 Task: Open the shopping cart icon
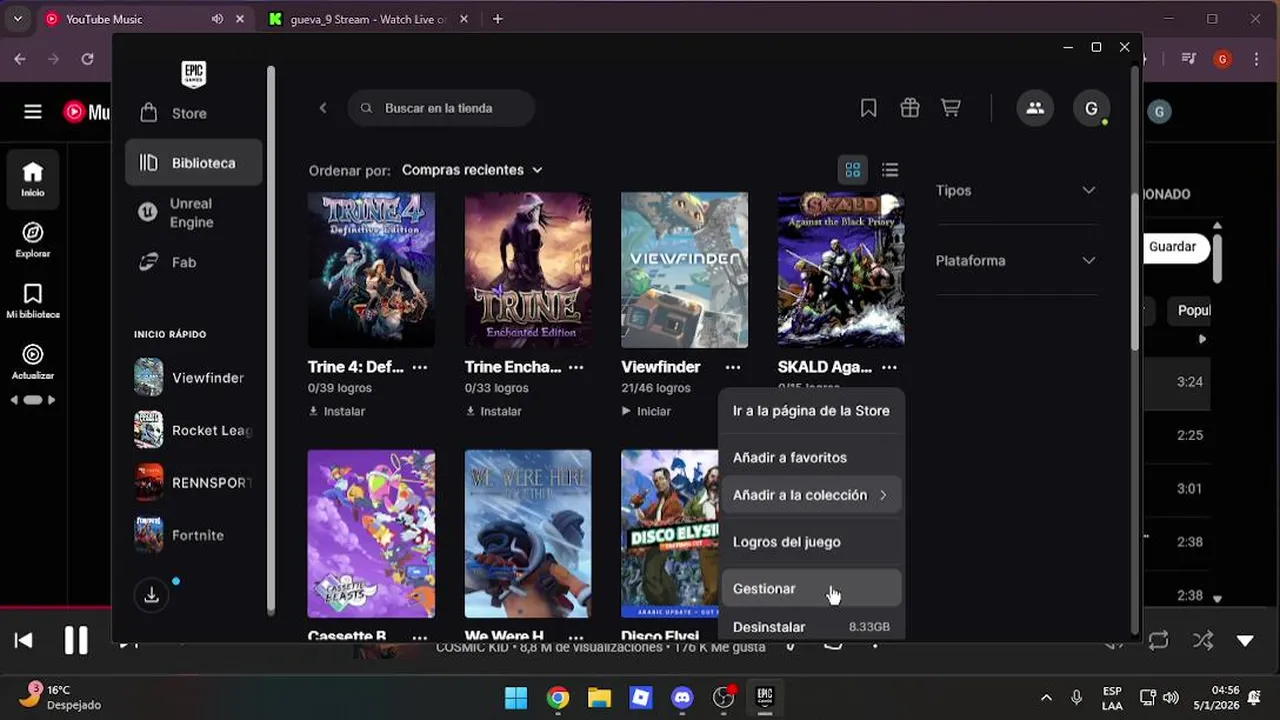click(x=950, y=108)
